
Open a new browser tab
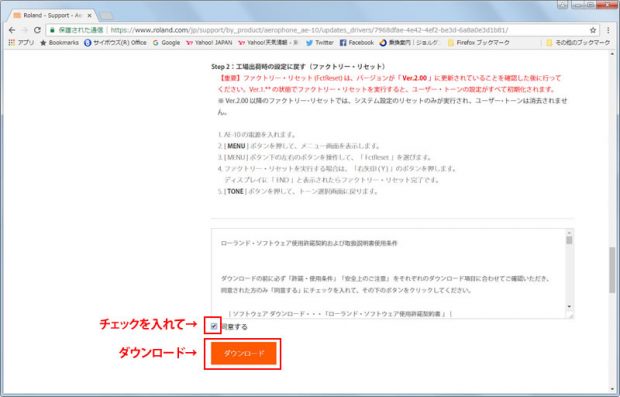(x=106, y=15)
